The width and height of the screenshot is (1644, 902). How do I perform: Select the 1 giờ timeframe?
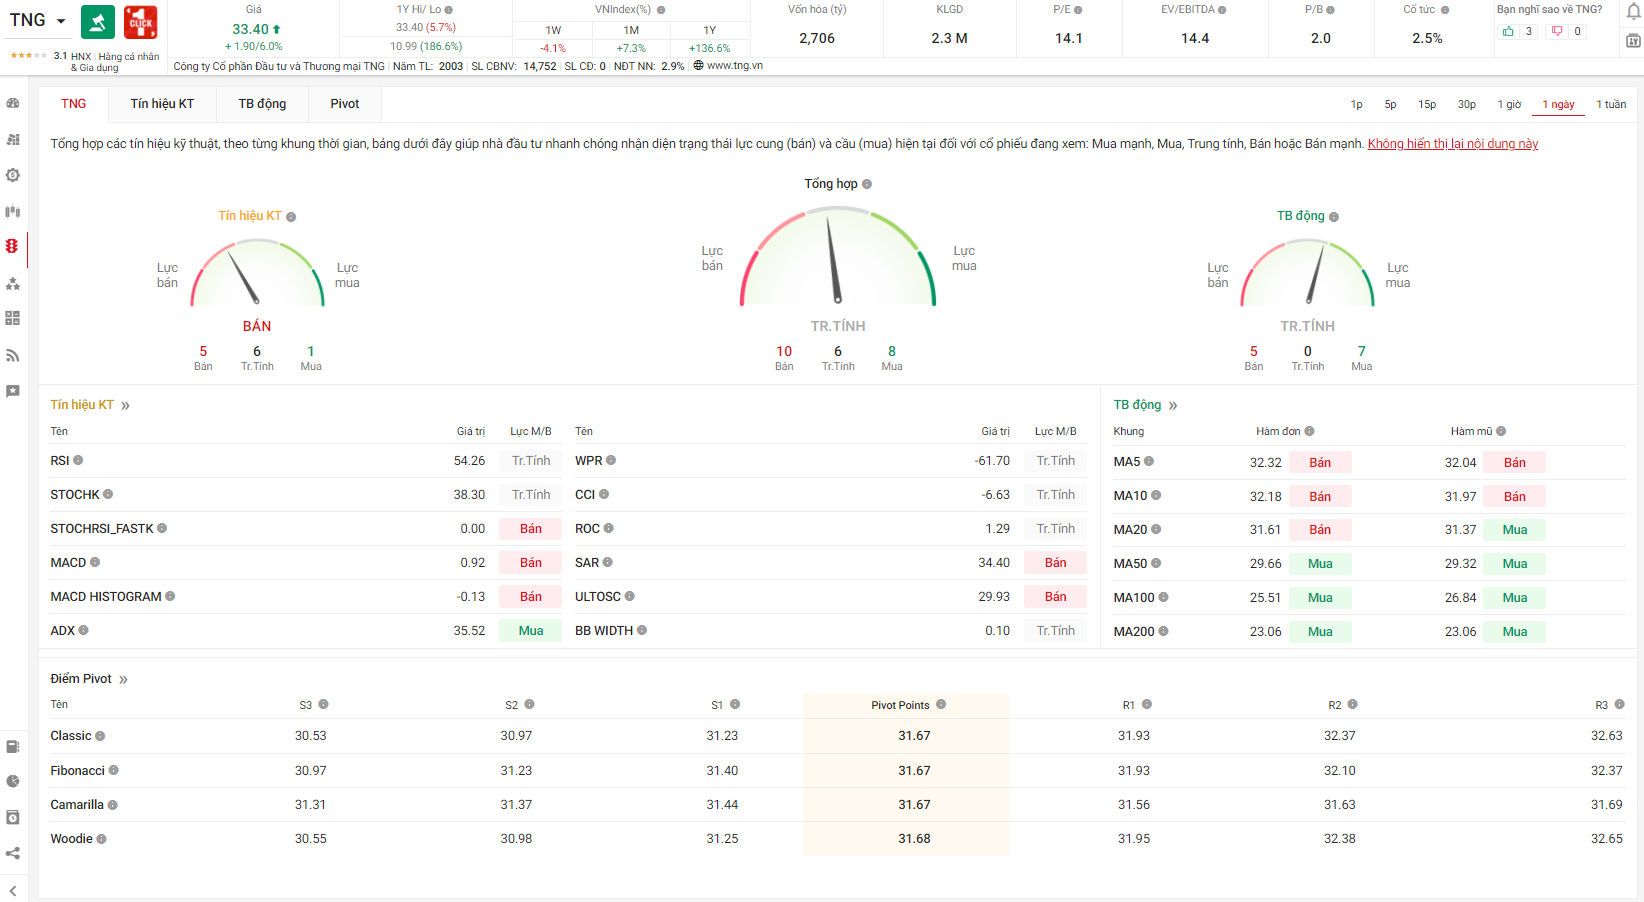click(x=1509, y=104)
